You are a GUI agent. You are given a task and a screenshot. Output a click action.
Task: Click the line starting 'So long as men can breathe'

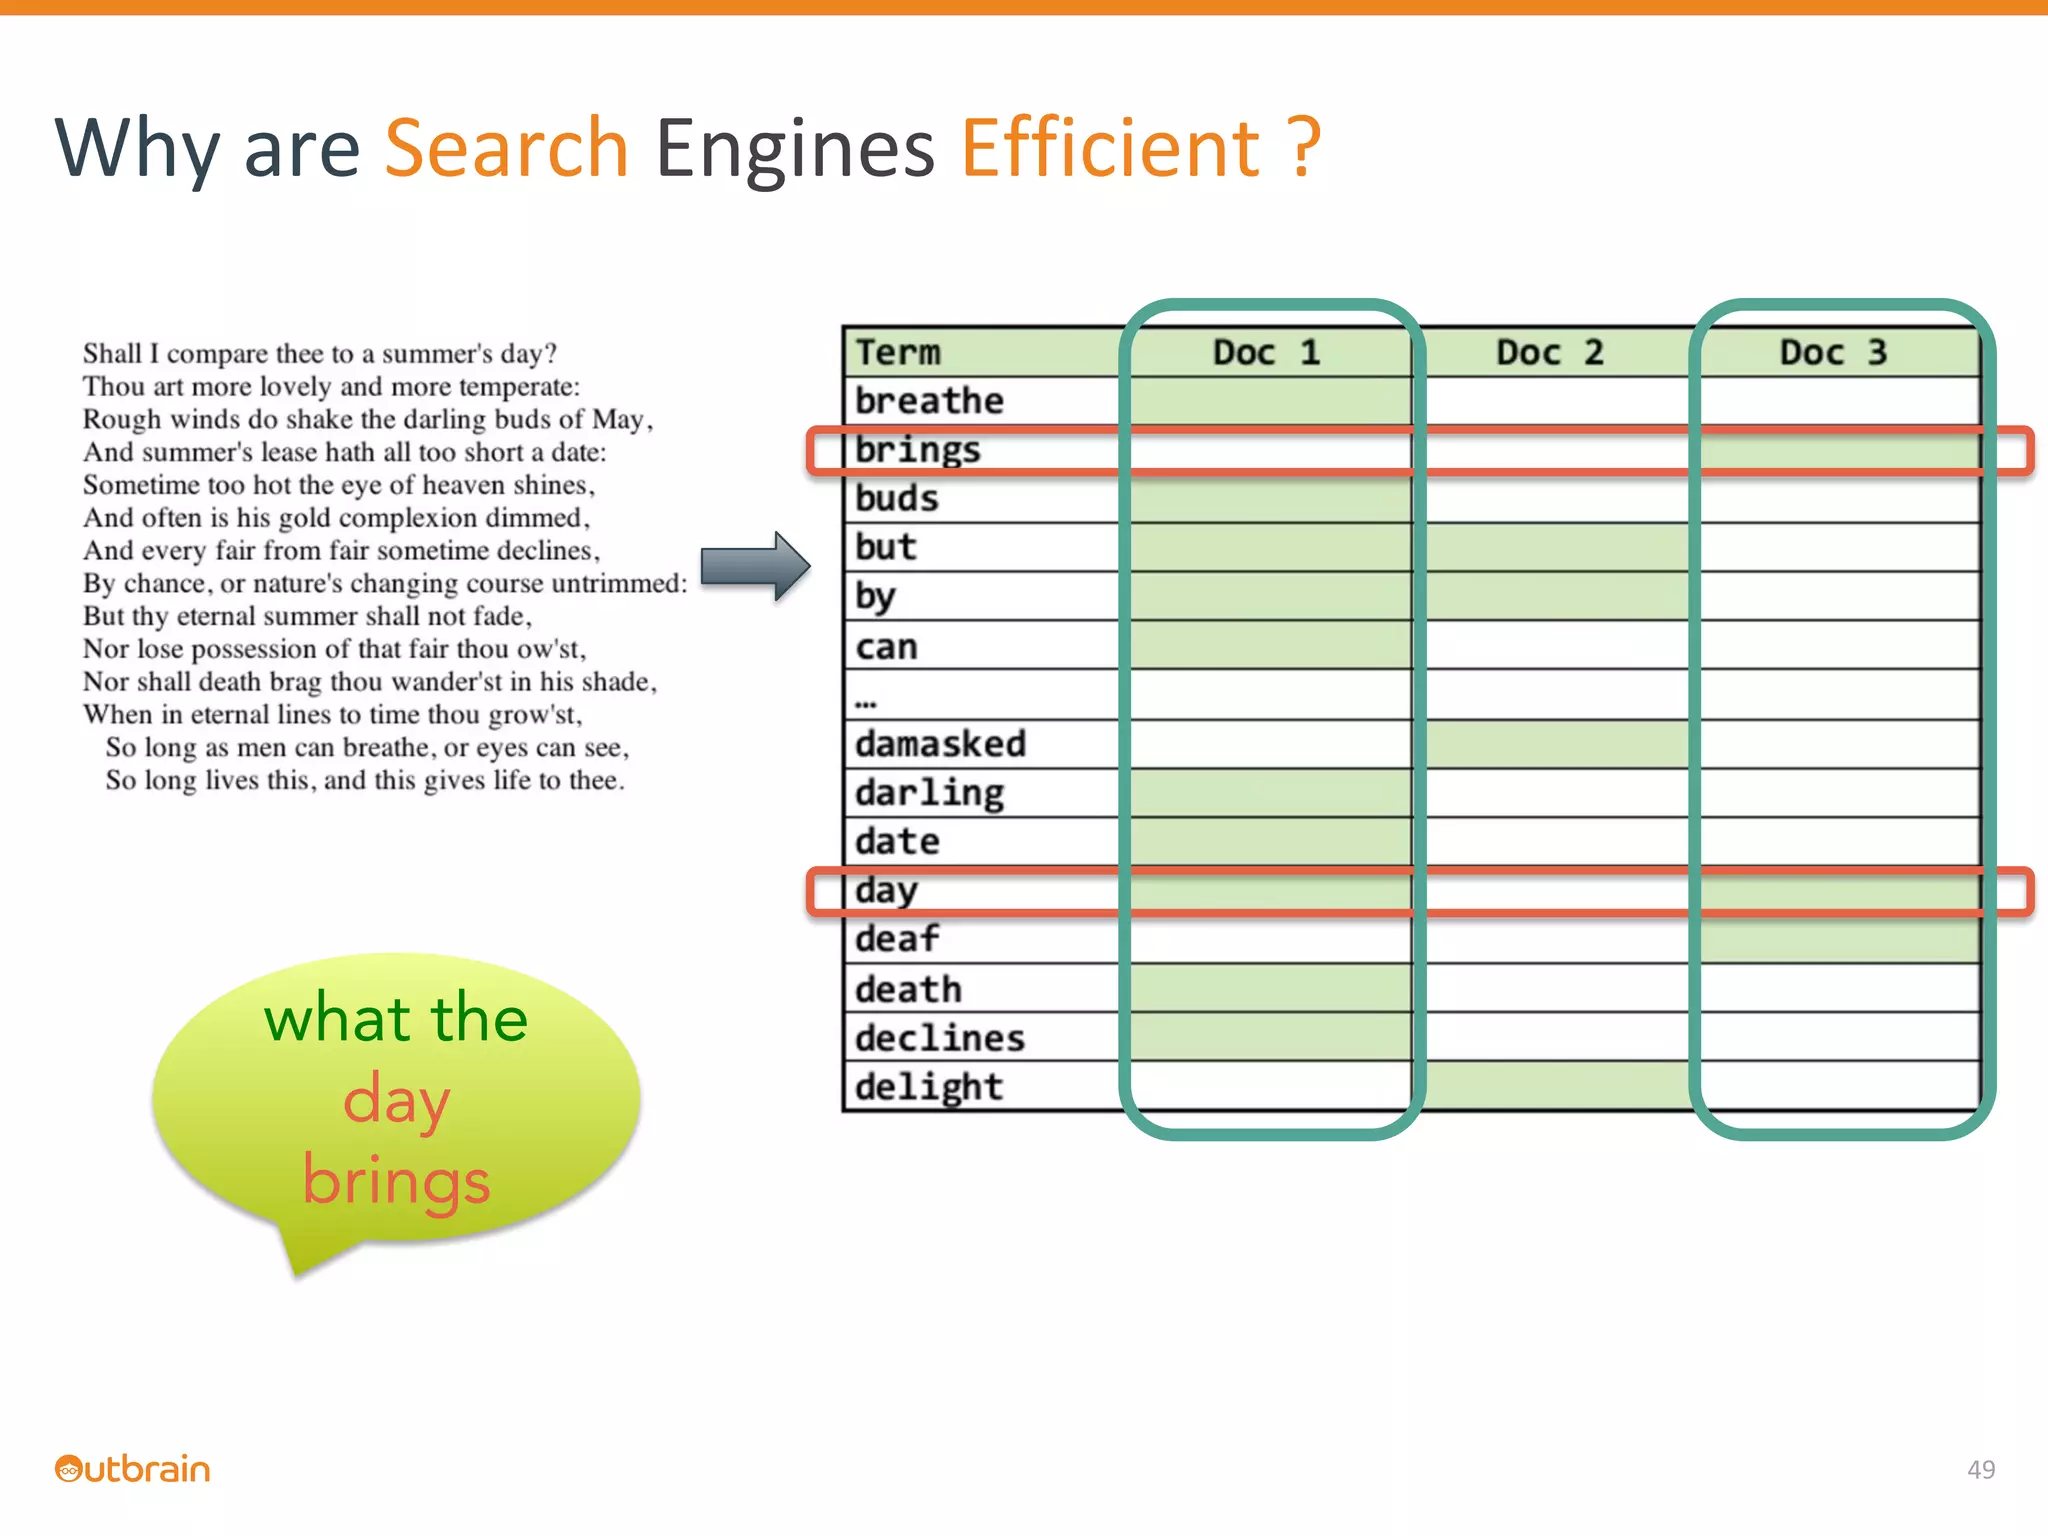click(x=368, y=748)
